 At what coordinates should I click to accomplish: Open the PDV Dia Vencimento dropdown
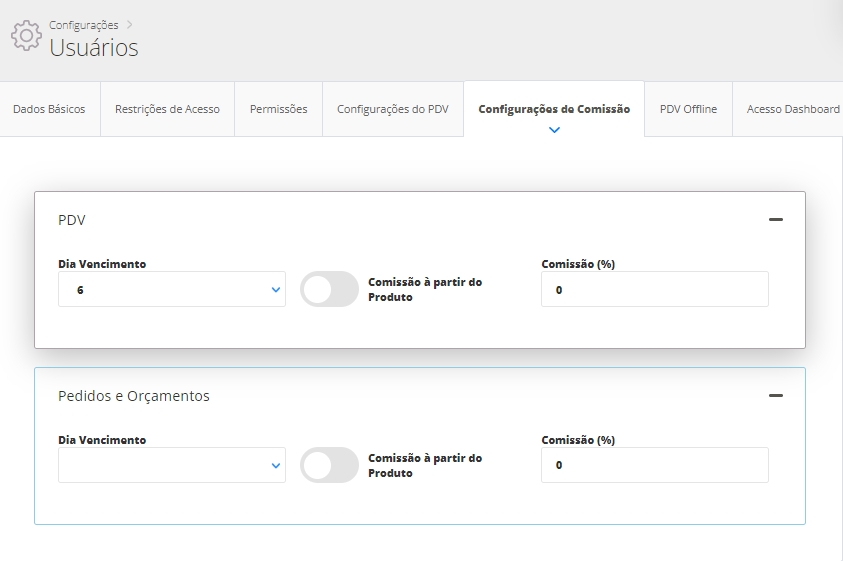click(x=172, y=289)
